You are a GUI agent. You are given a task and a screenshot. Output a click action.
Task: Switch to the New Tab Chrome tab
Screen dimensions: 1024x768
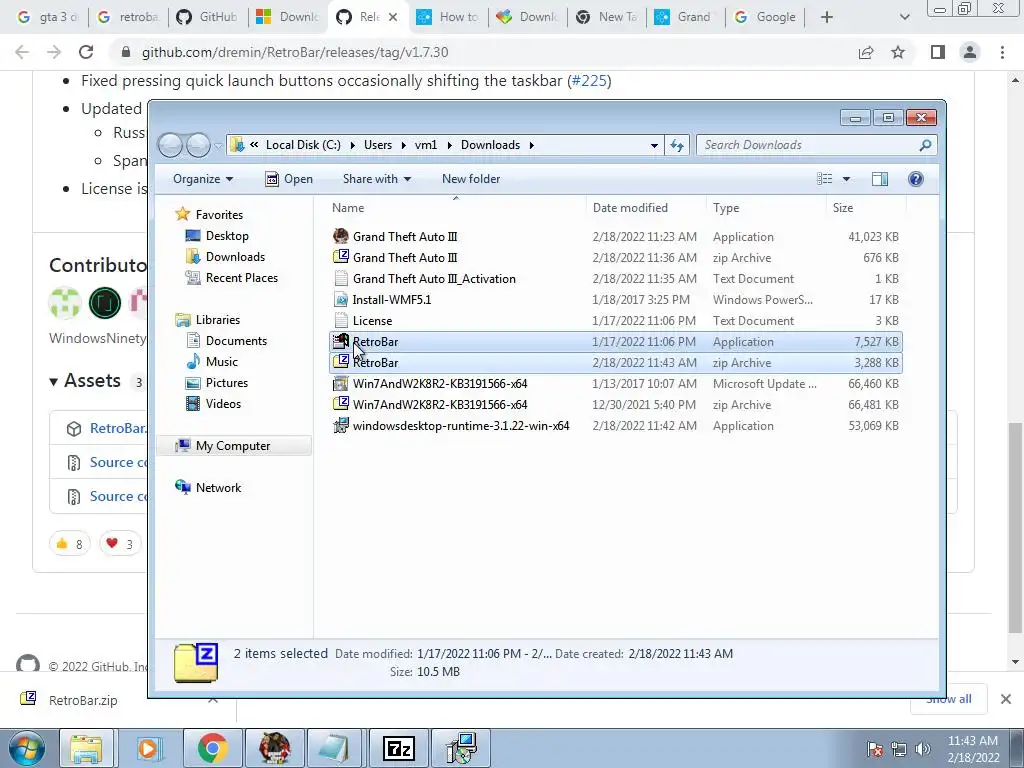(x=607, y=17)
